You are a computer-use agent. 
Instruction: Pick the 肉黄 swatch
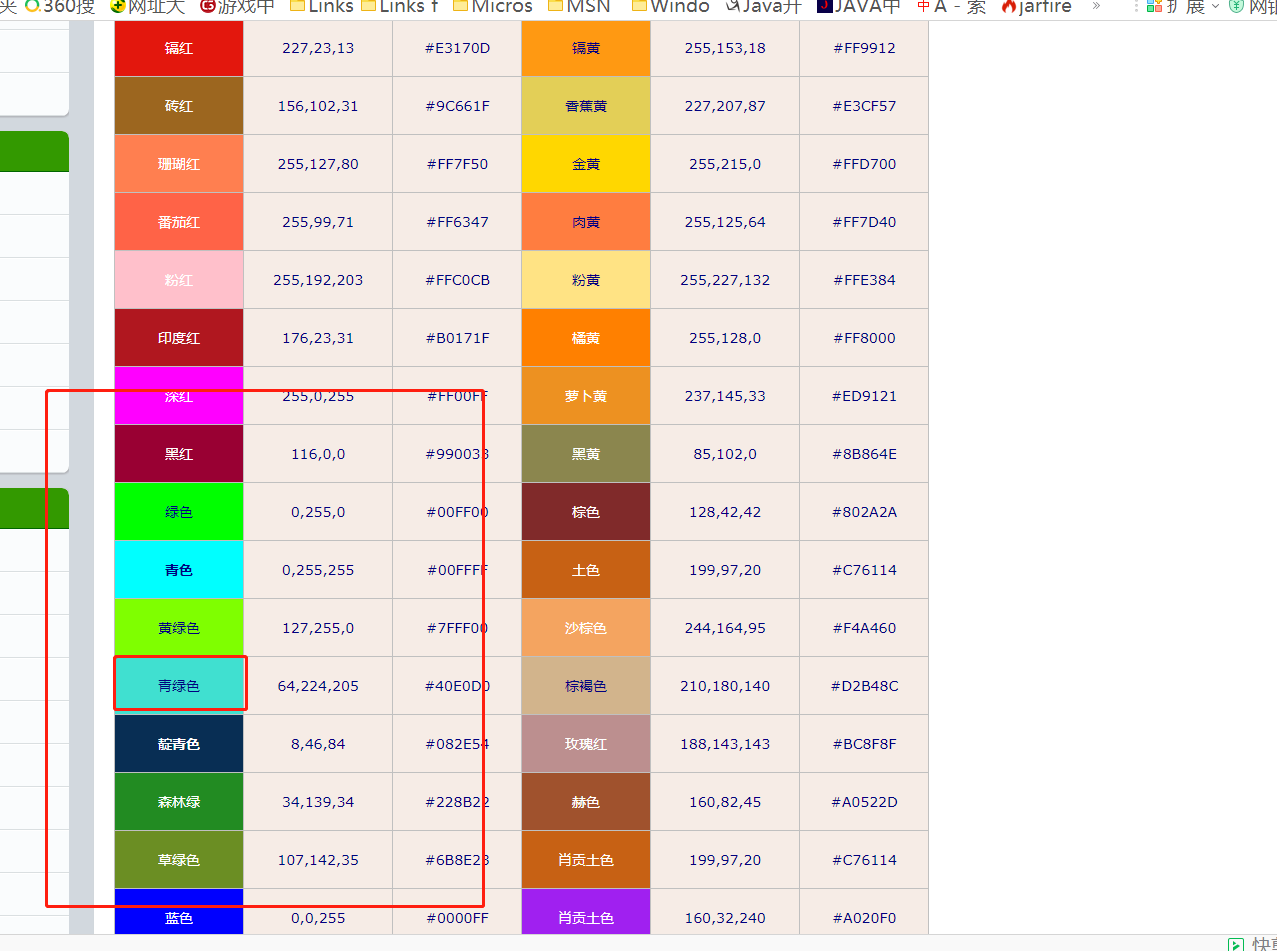pyautogui.click(x=586, y=222)
